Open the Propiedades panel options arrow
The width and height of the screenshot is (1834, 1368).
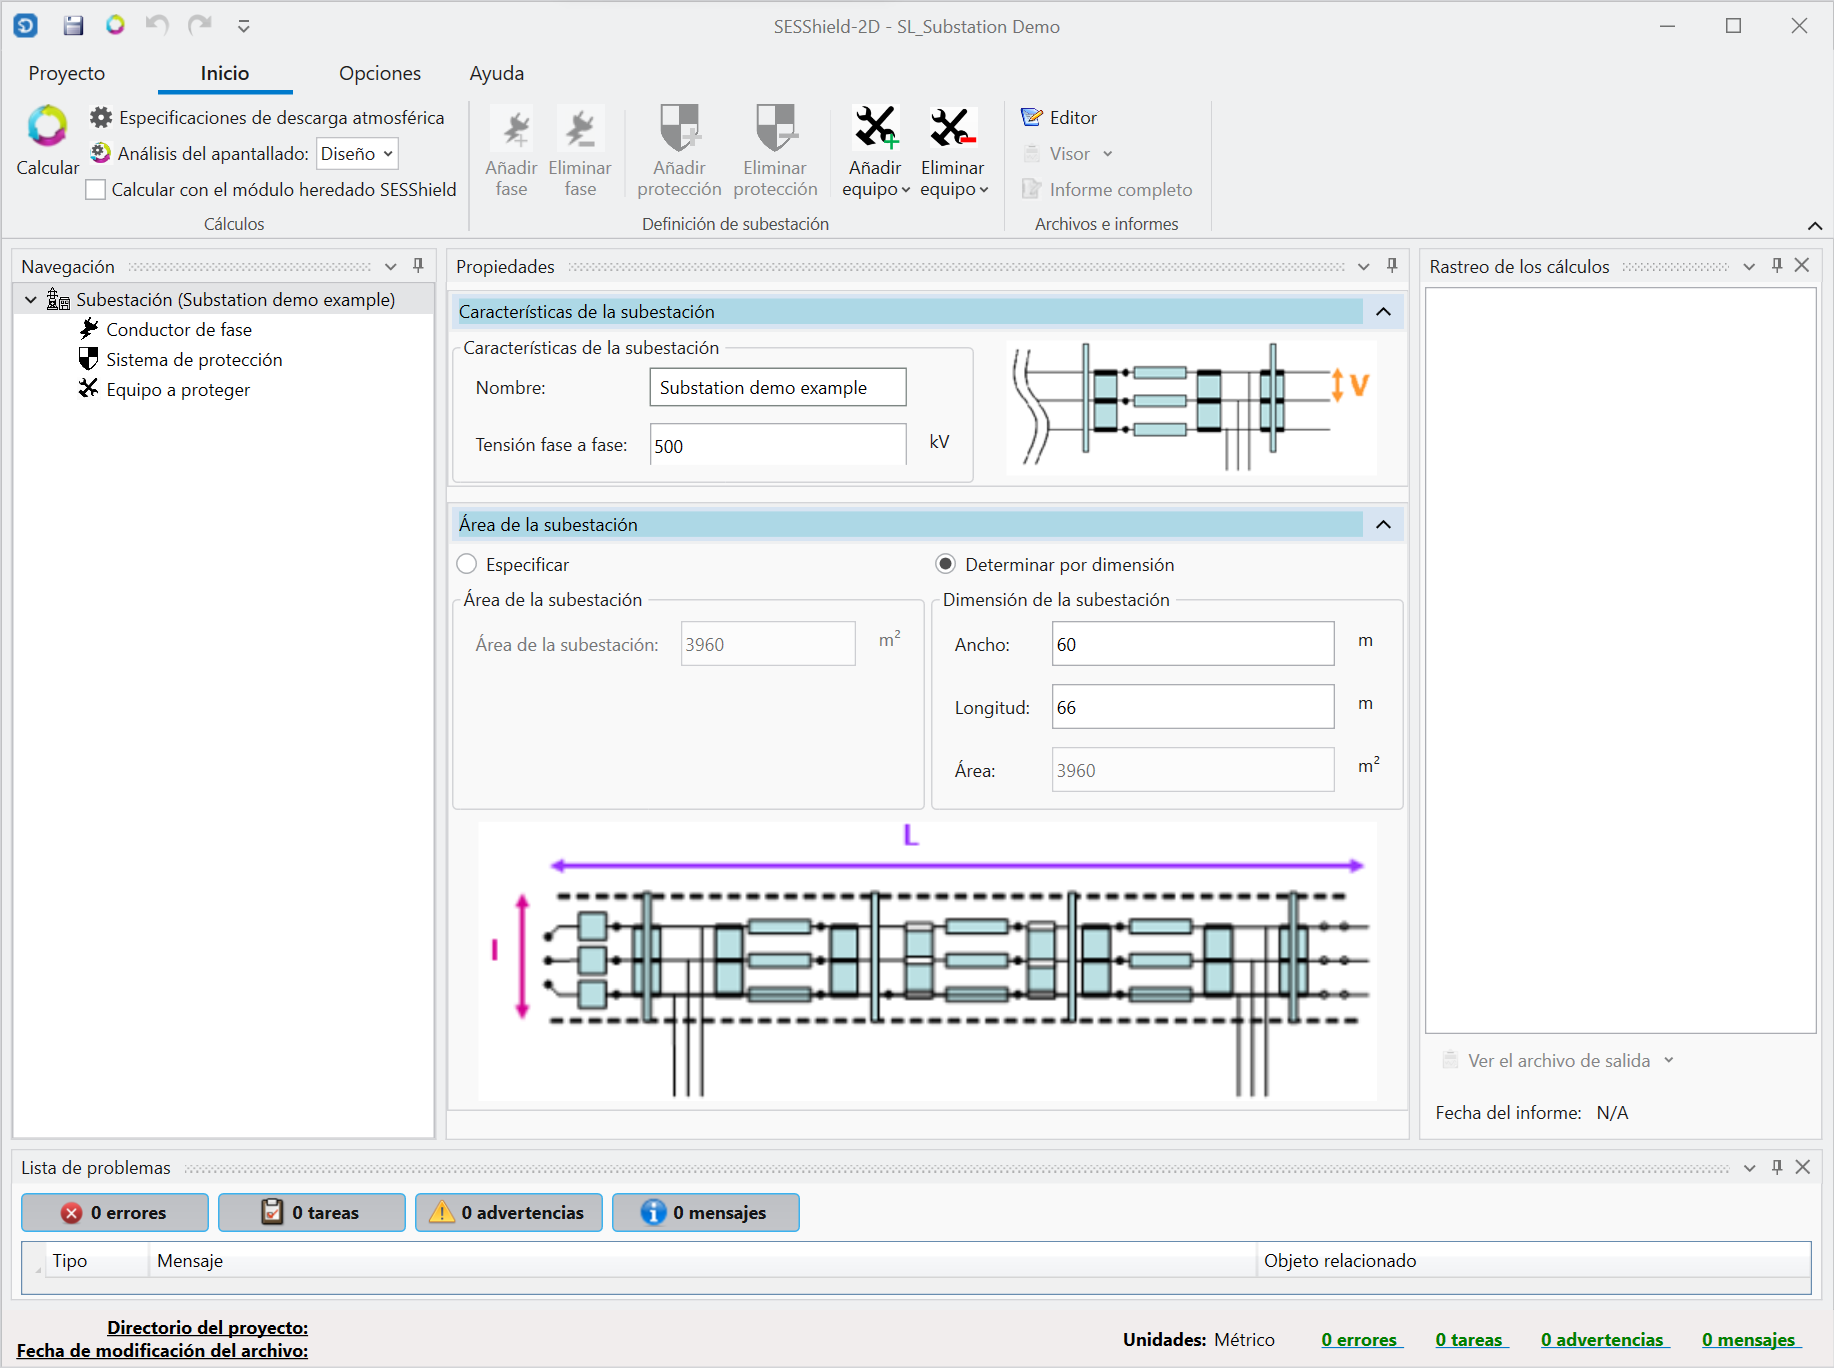click(x=1364, y=267)
